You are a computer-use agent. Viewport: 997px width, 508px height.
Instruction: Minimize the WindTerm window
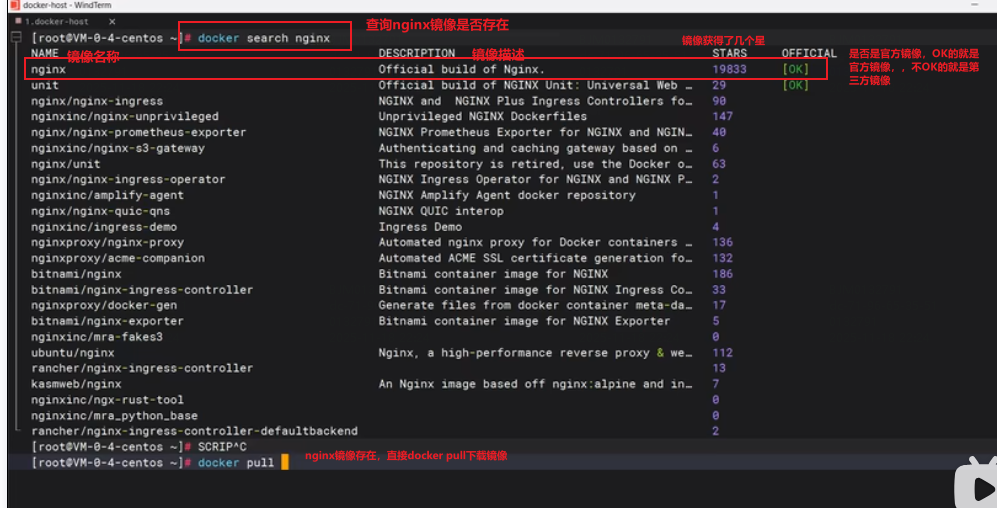[x=974, y=5]
